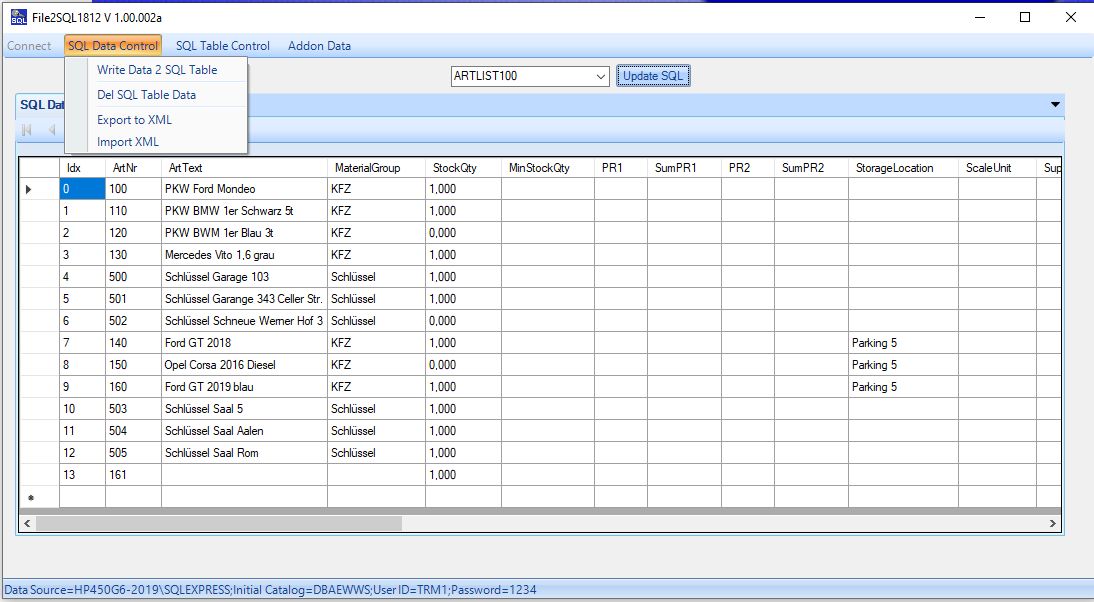1094x602 pixels.
Task: Select cell 'Opel Corsa 2016 Diesel'
Action: tap(244, 365)
